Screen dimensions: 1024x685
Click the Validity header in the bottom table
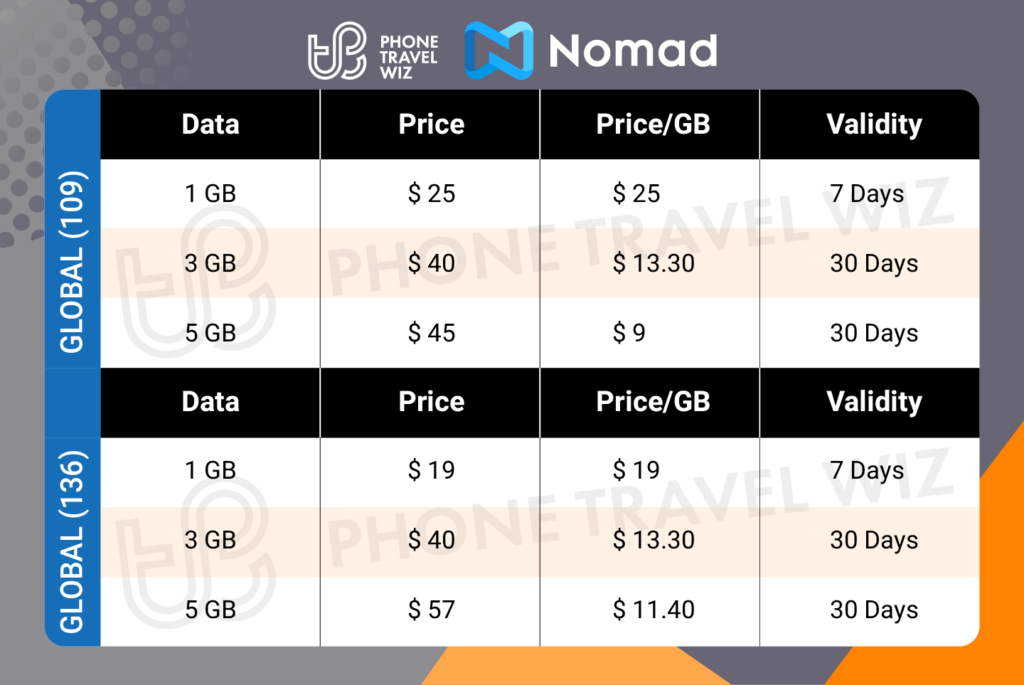pyautogui.click(x=873, y=402)
